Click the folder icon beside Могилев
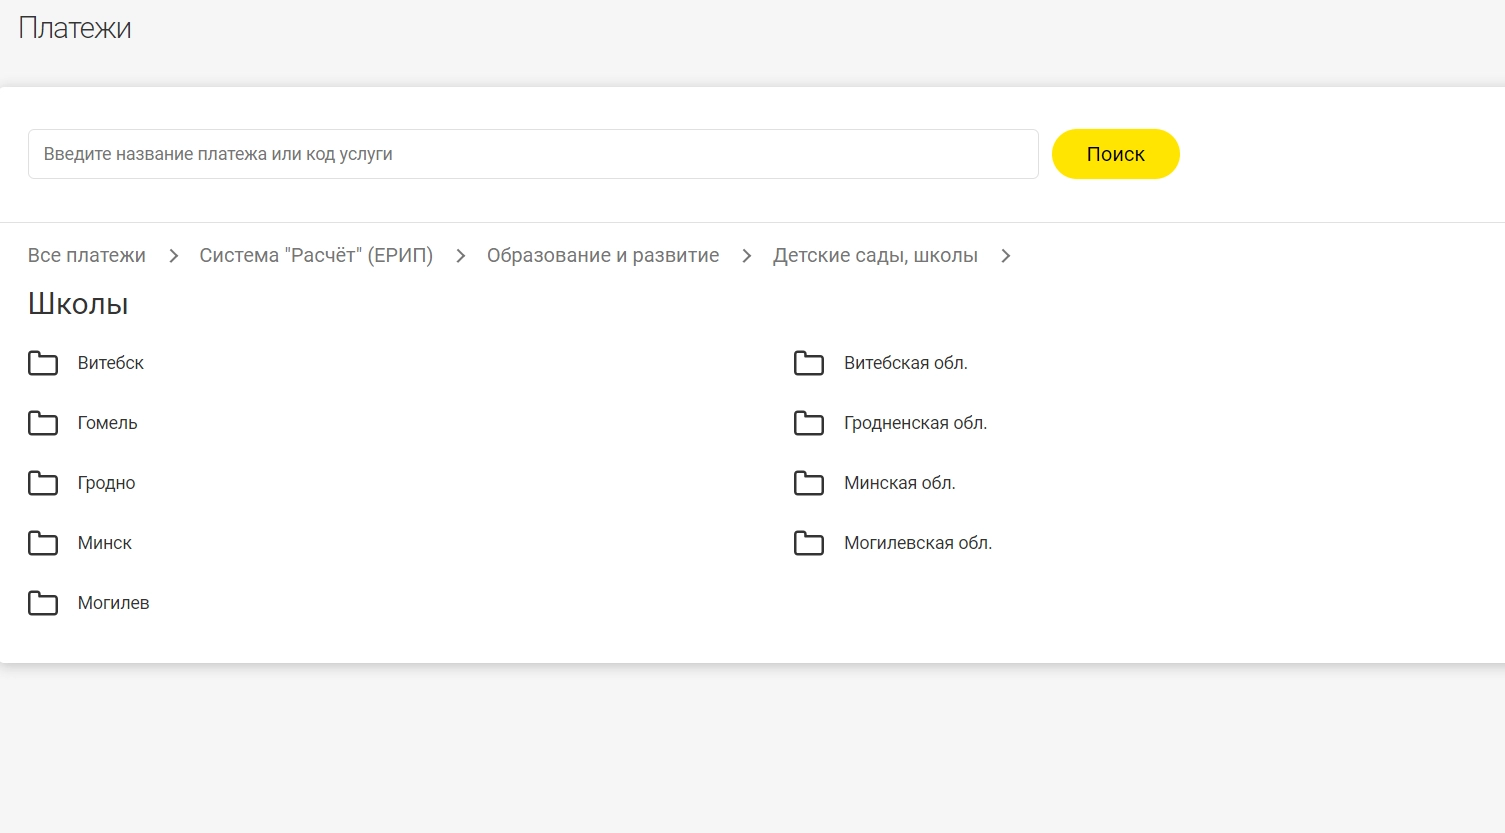This screenshot has width=1505, height=833. coord(43,603)
